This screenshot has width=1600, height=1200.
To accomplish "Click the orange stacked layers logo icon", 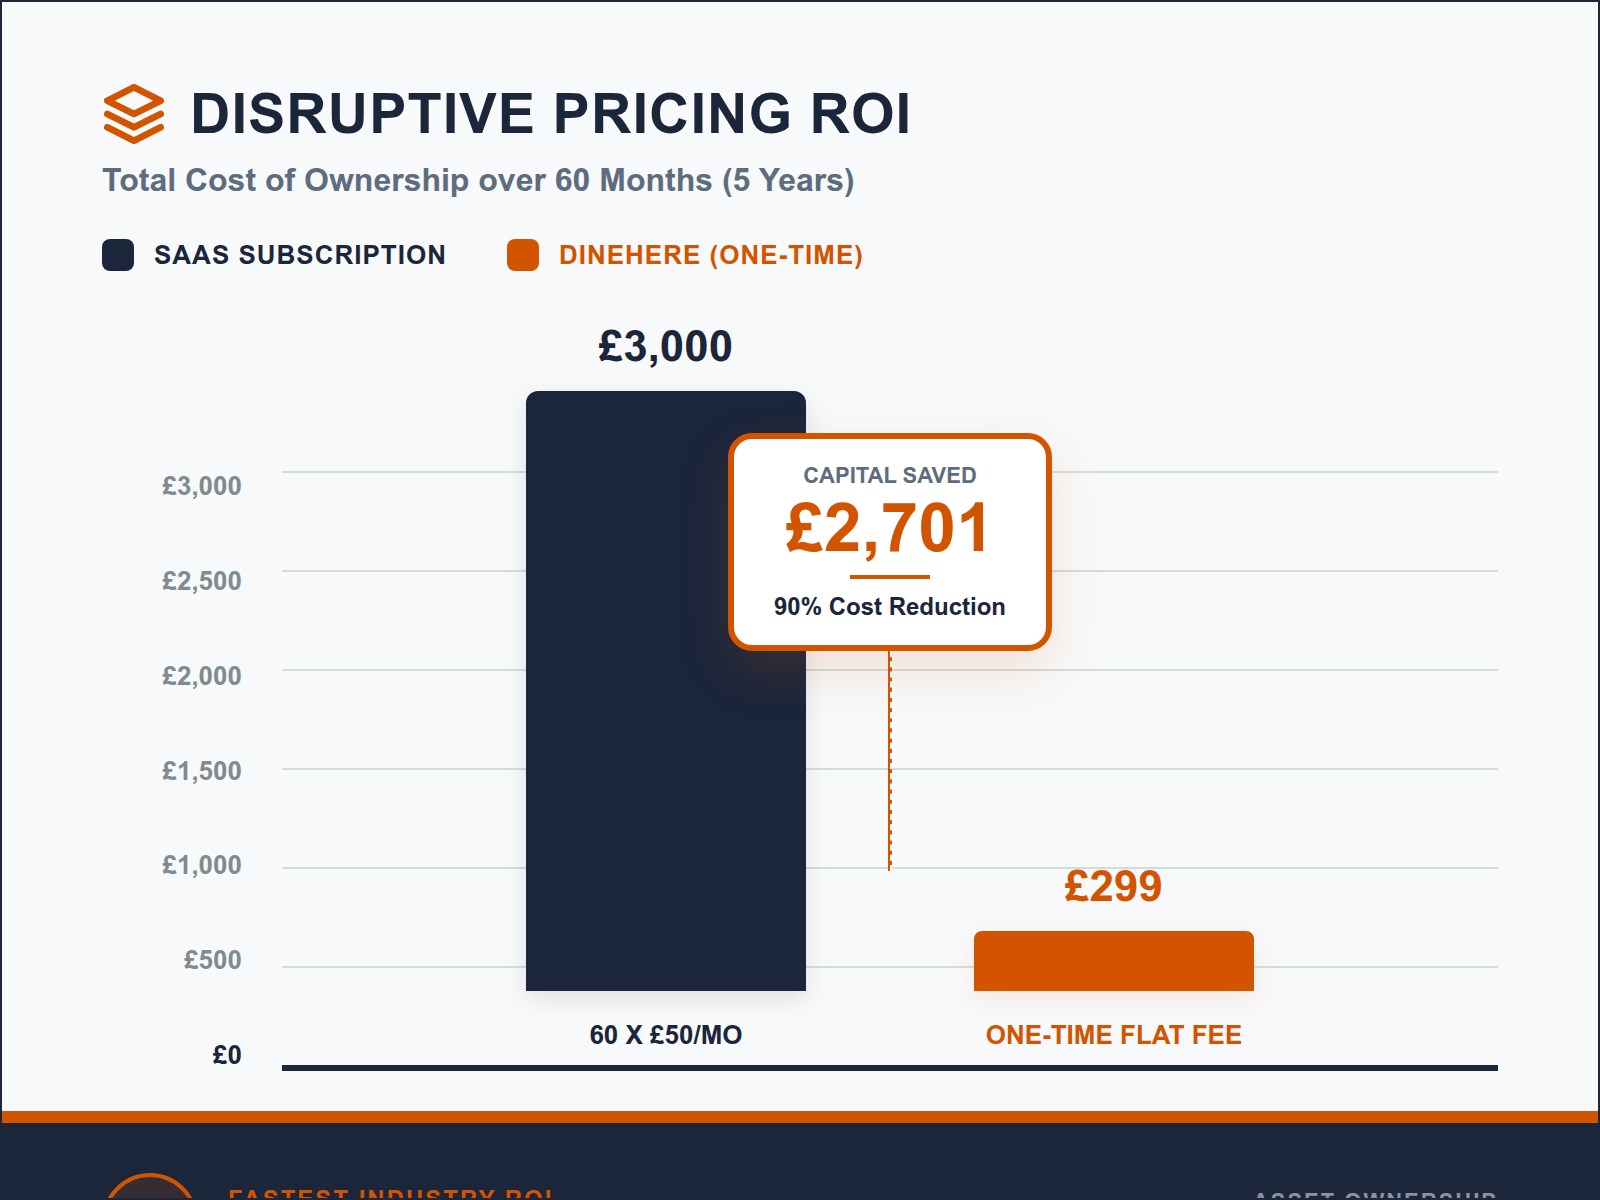I will click(x=133, y=113).
